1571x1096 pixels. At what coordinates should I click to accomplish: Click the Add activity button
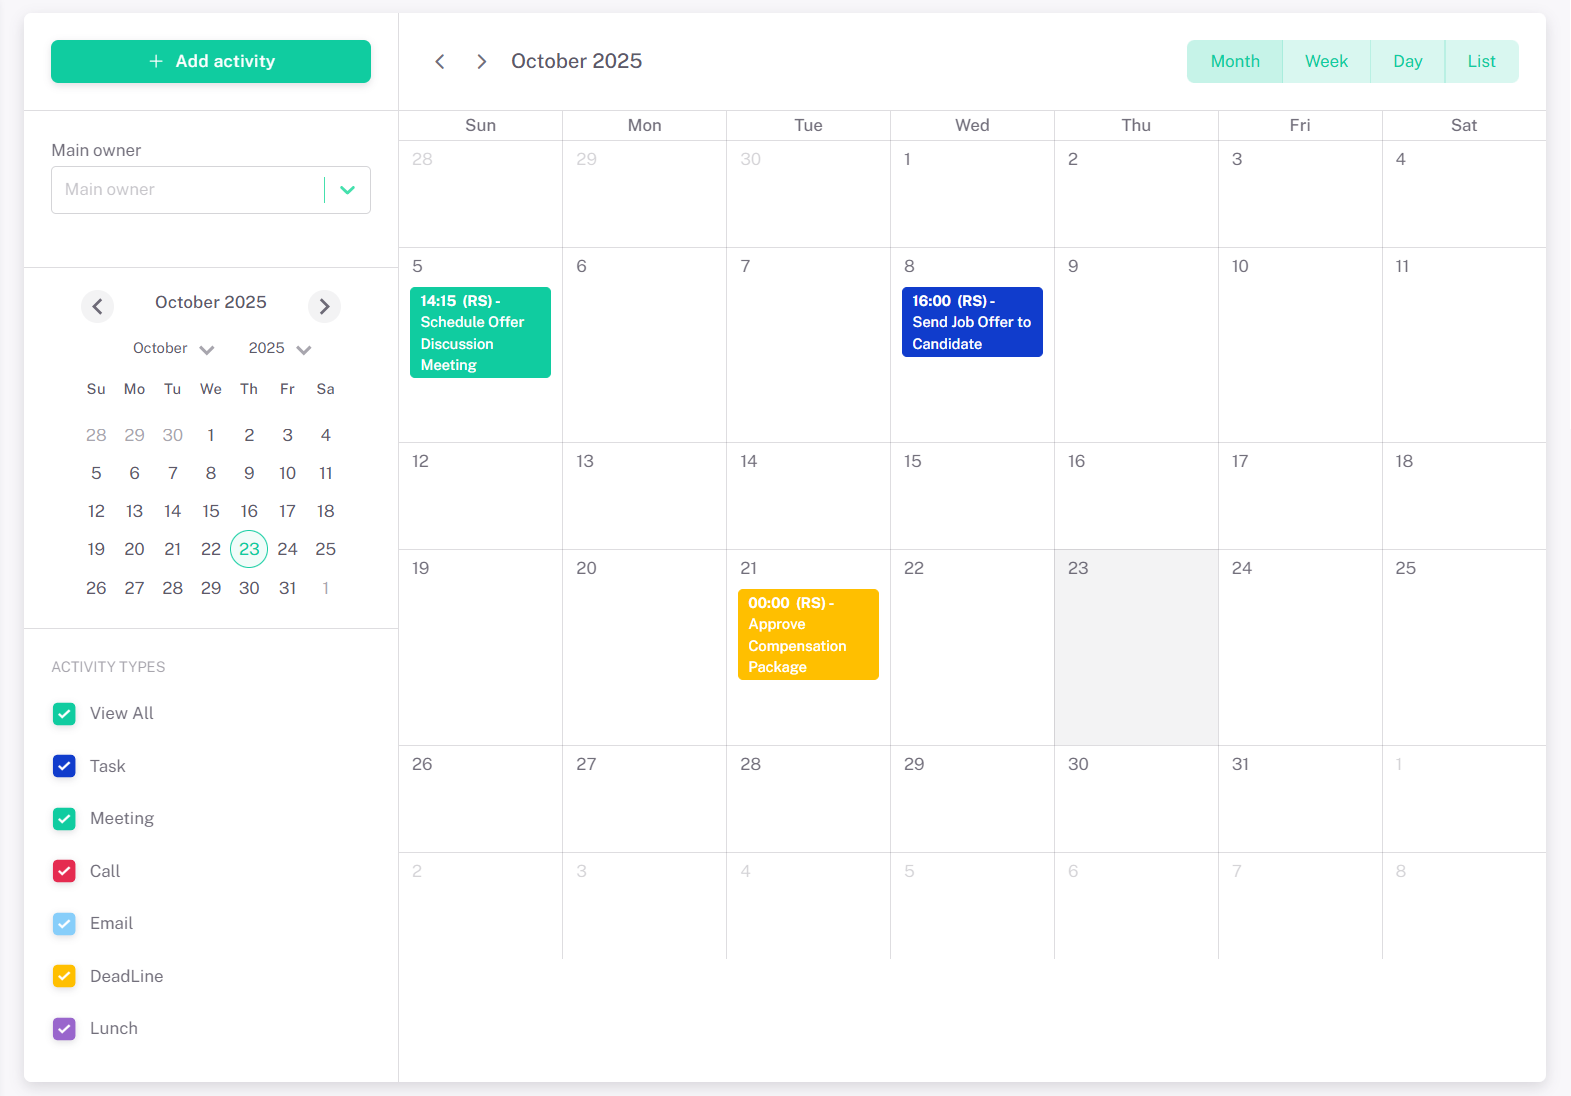(x=211, y=62)
